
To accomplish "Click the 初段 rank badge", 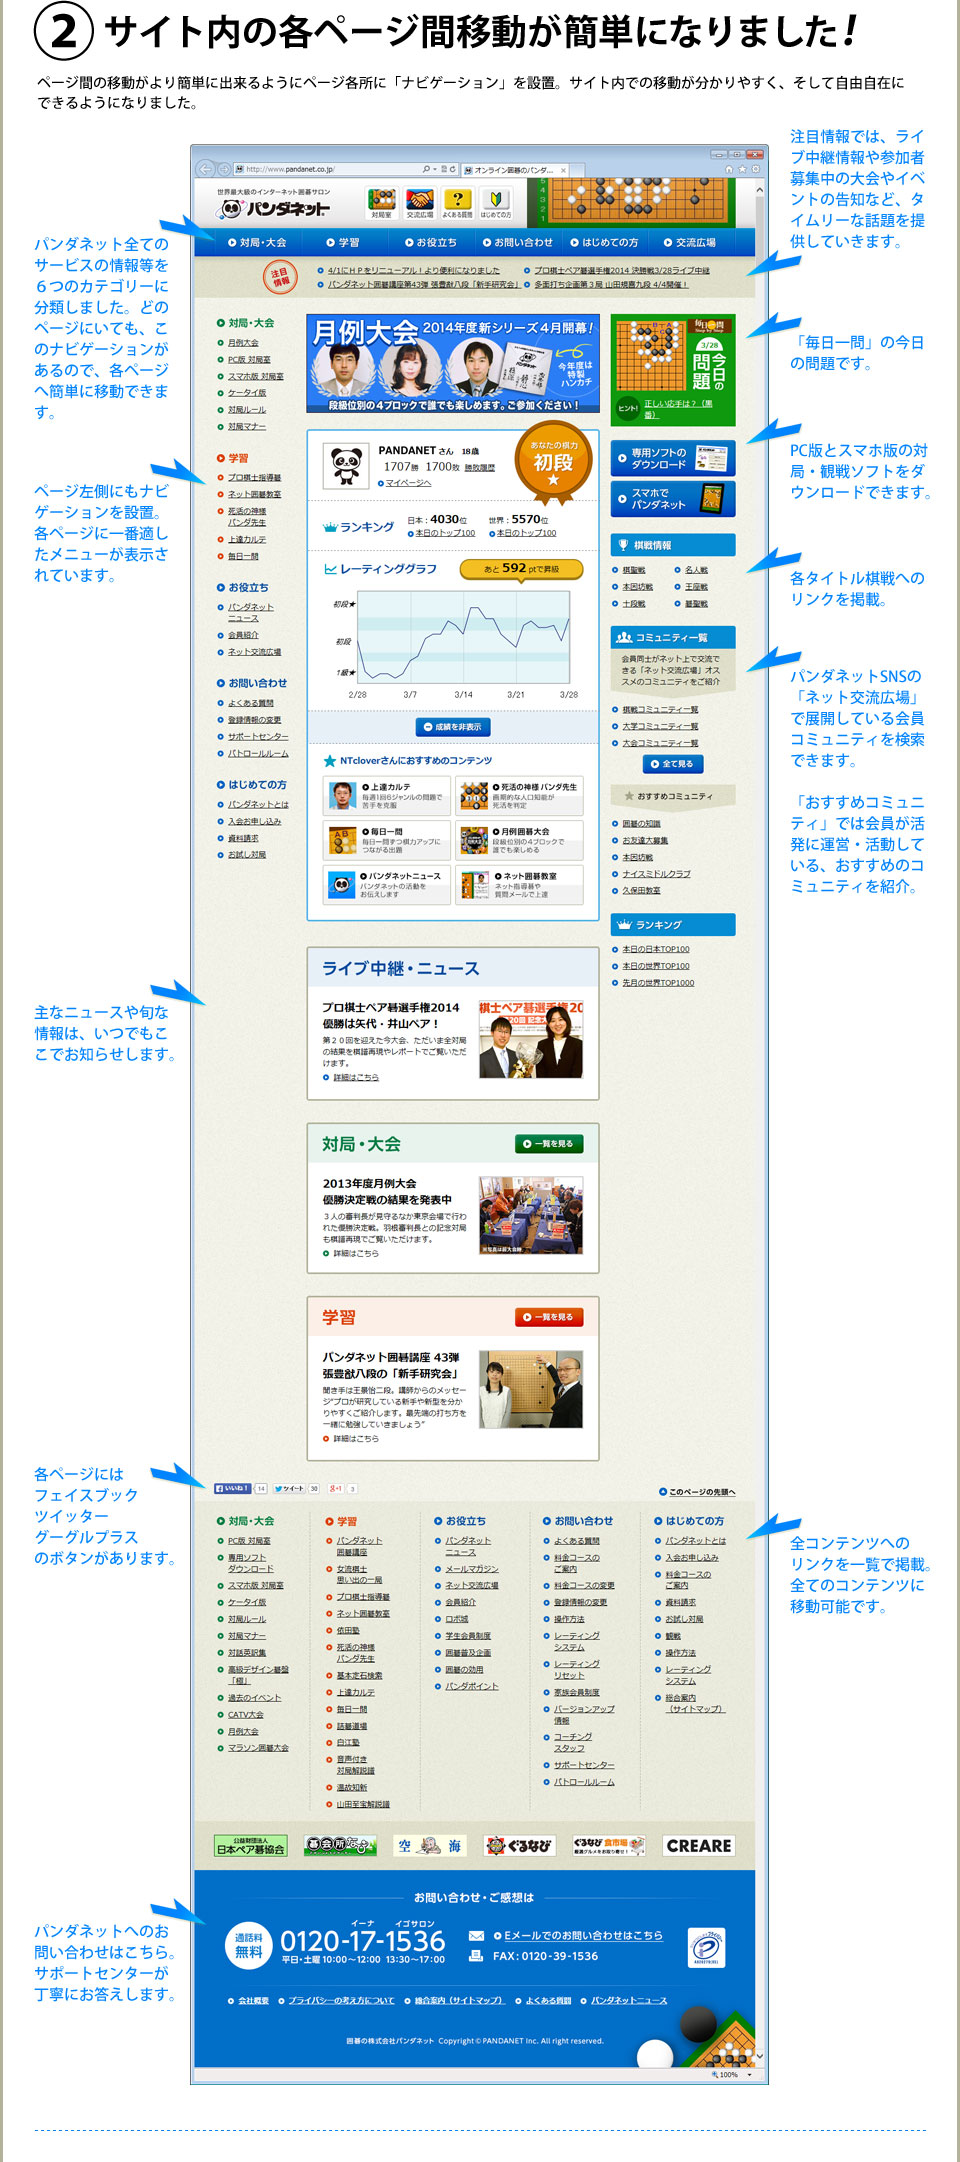I will pyautogui.click(x=552, y=463).
